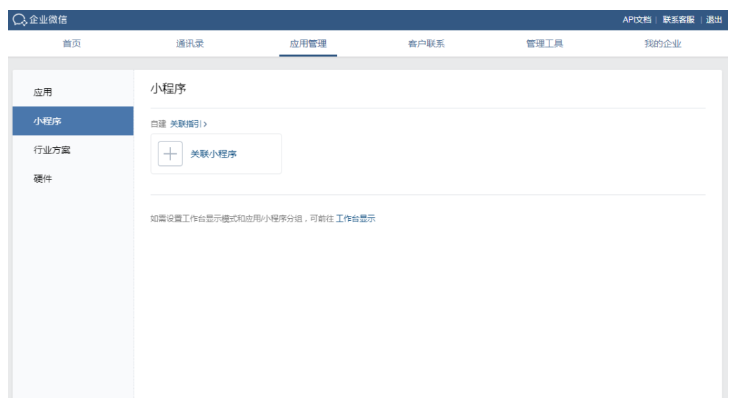This screenshot has height=414, width=738.
Task: Click the 关联小程序 label
Action: (x=213, y=154)
